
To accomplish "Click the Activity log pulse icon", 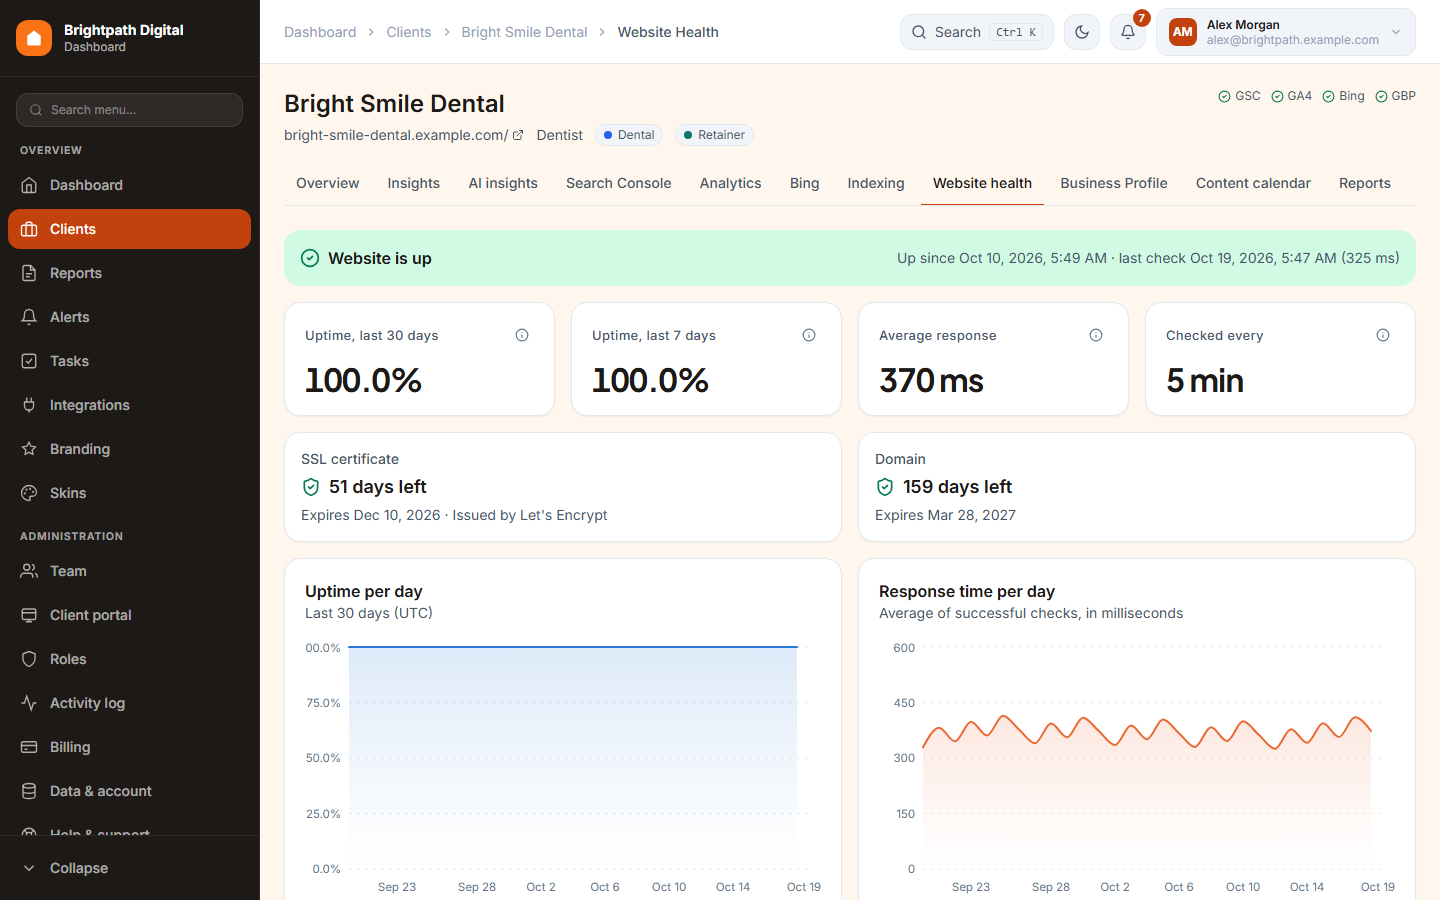I will coord(29,703).
